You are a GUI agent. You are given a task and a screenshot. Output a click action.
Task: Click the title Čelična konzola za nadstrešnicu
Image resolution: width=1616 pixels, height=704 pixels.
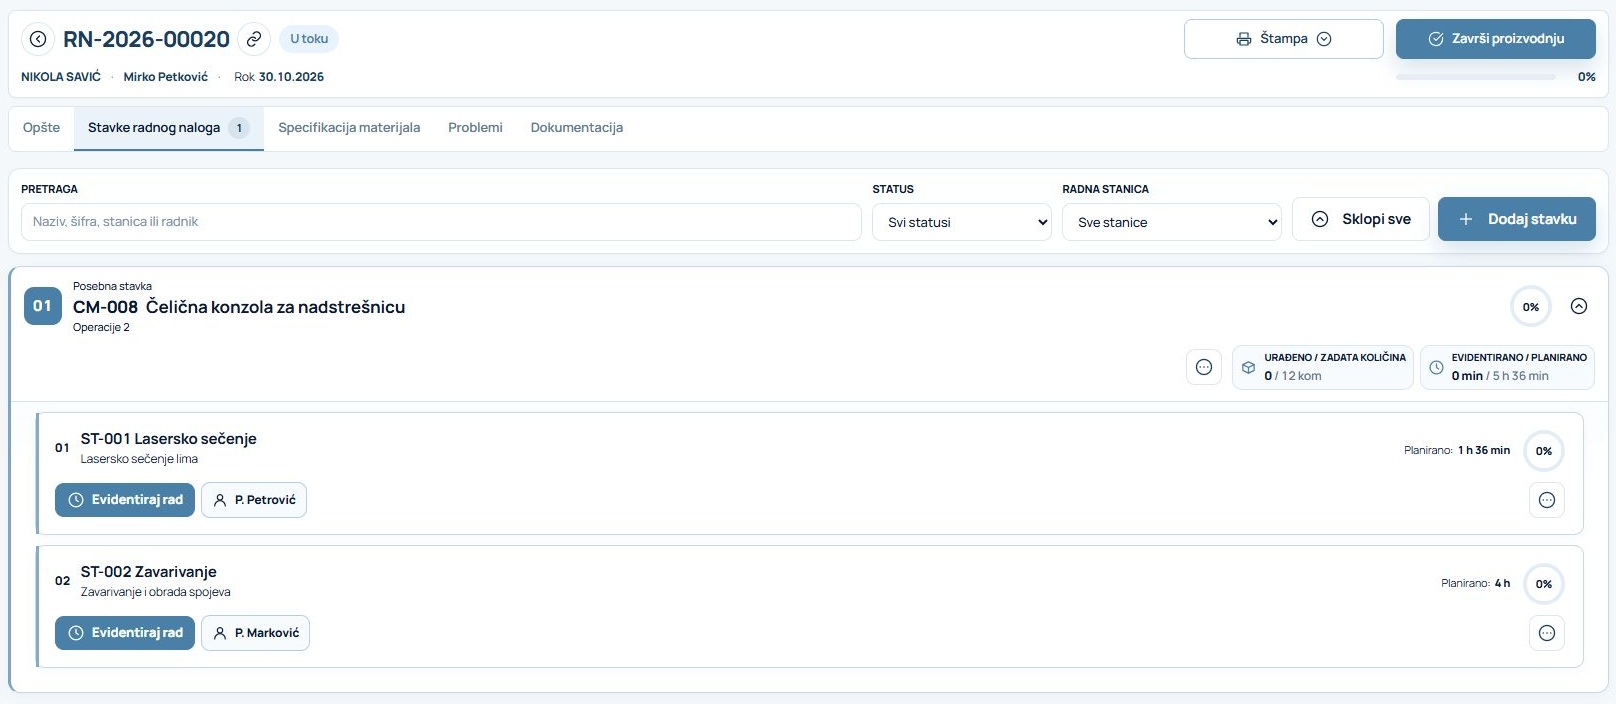[x=275, y=307]
